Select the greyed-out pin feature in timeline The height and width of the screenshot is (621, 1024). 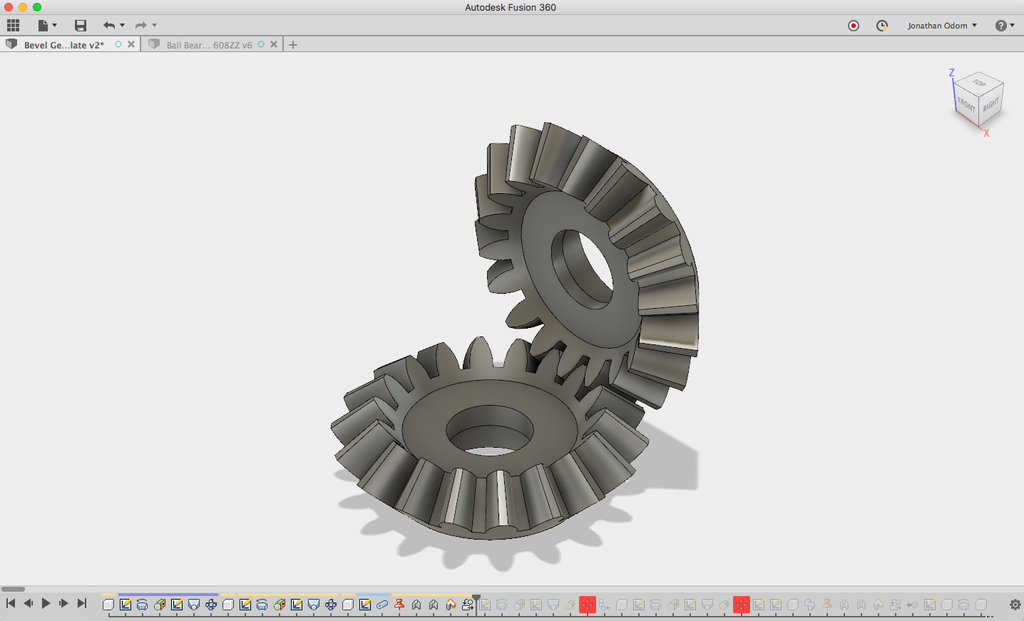(827, 604)
